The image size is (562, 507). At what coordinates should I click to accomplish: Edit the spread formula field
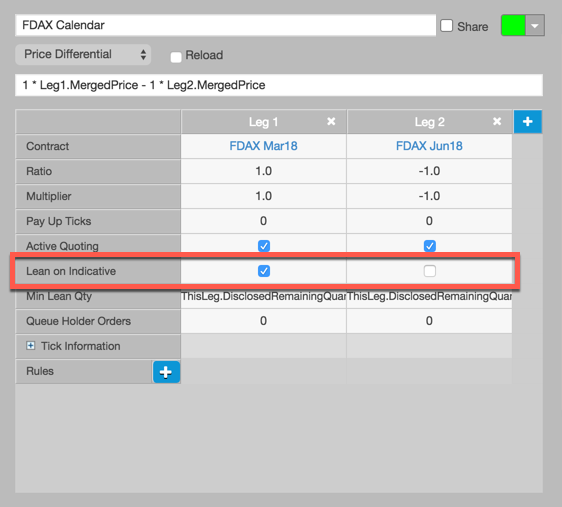coord(279,85)
